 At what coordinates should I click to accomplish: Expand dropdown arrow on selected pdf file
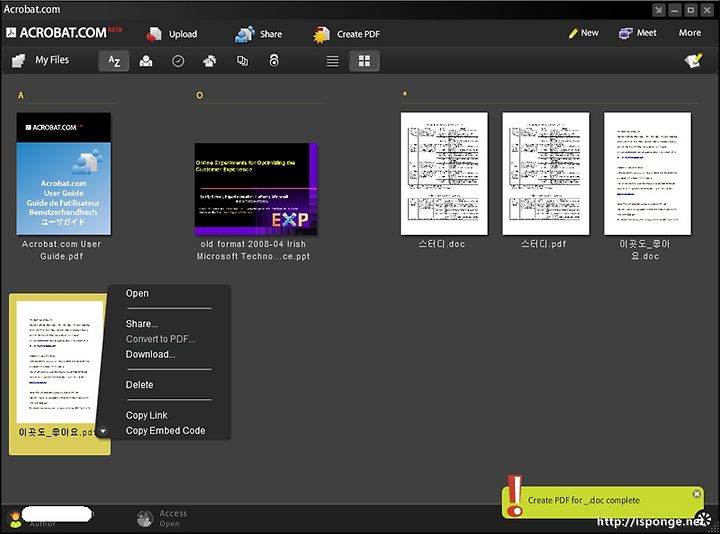(103, 431)
